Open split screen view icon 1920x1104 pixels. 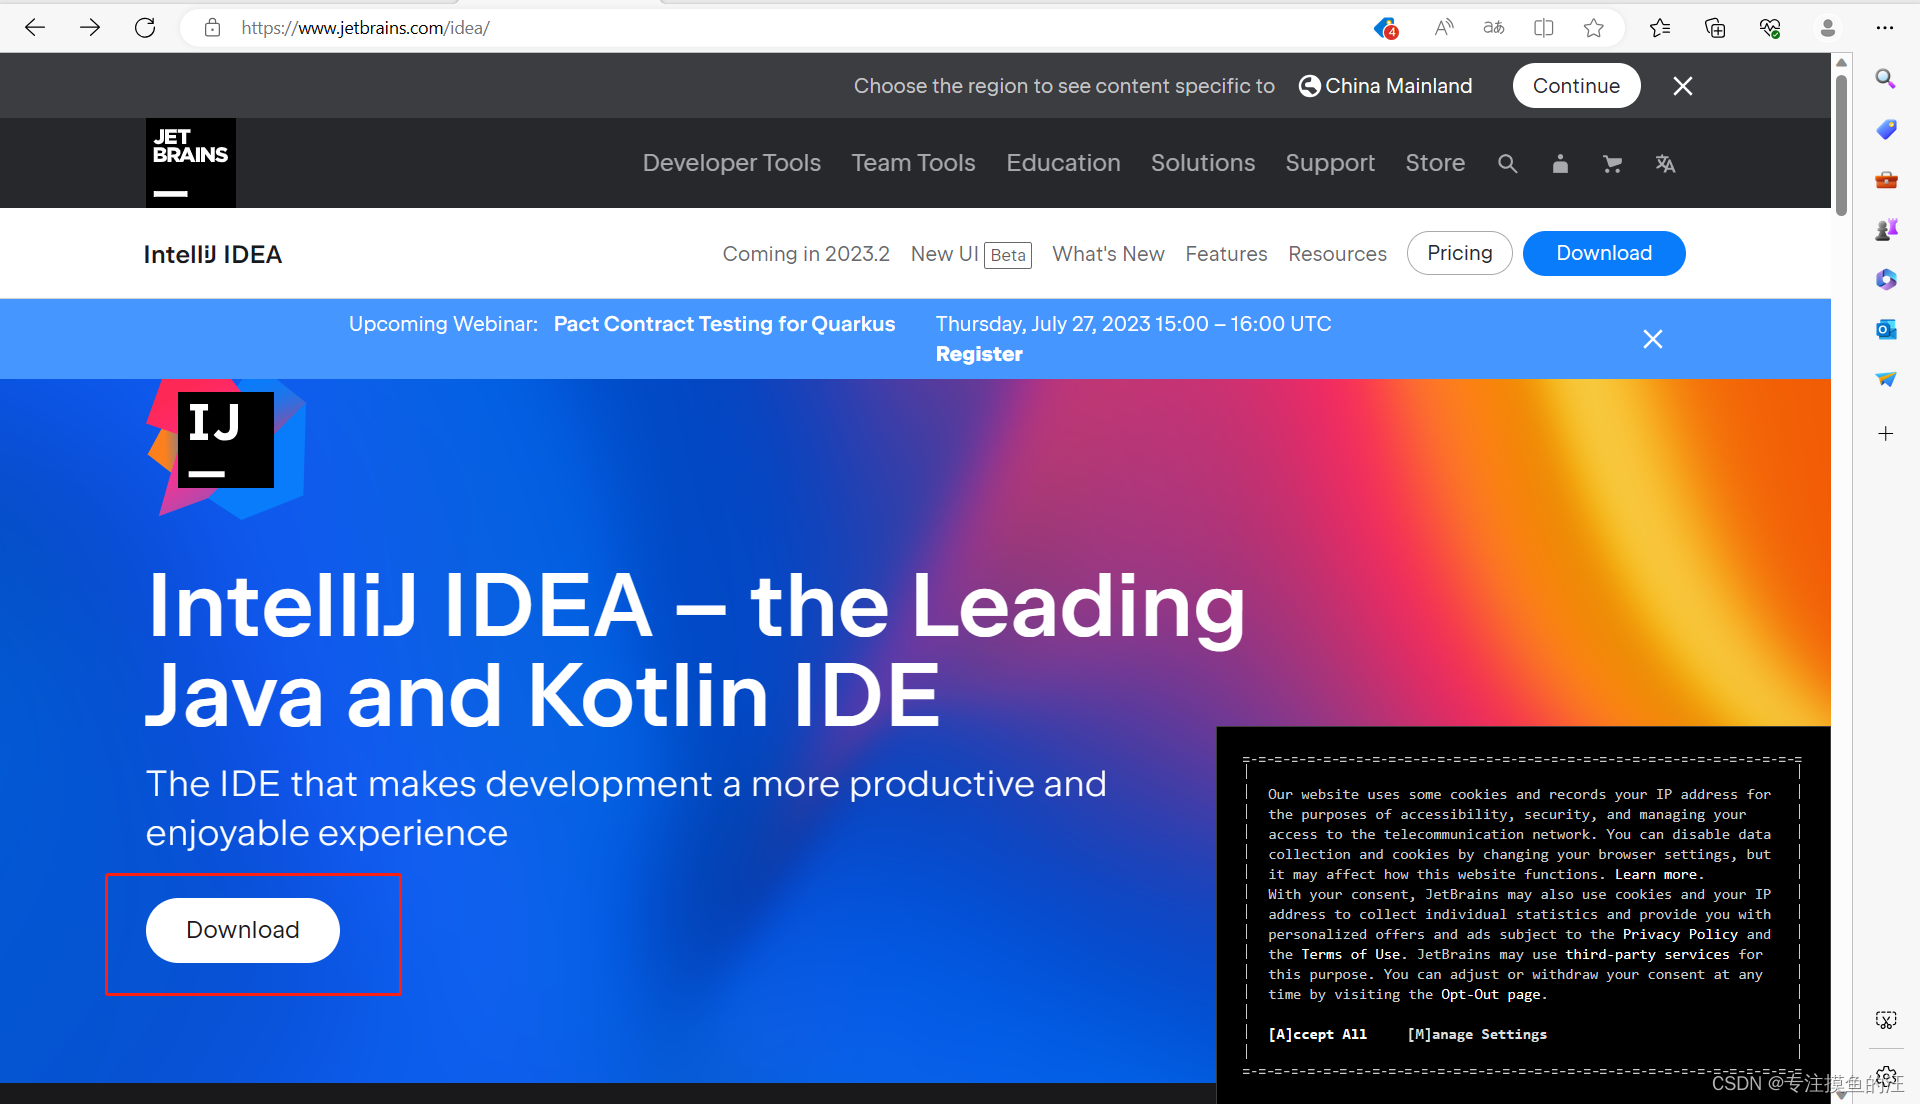(1543, 28)
